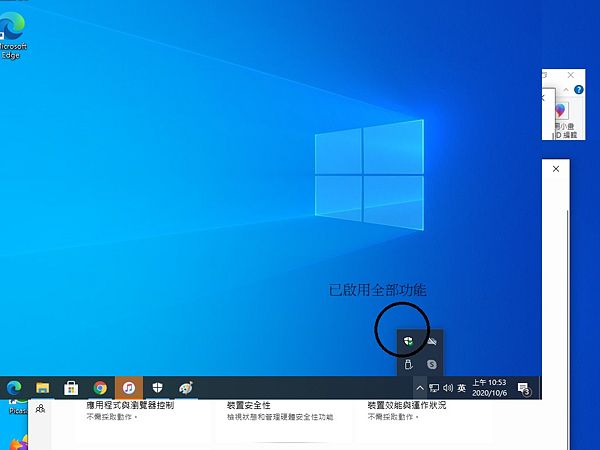
Task: Switch to the iTunes music app
Action: (129, 388)
